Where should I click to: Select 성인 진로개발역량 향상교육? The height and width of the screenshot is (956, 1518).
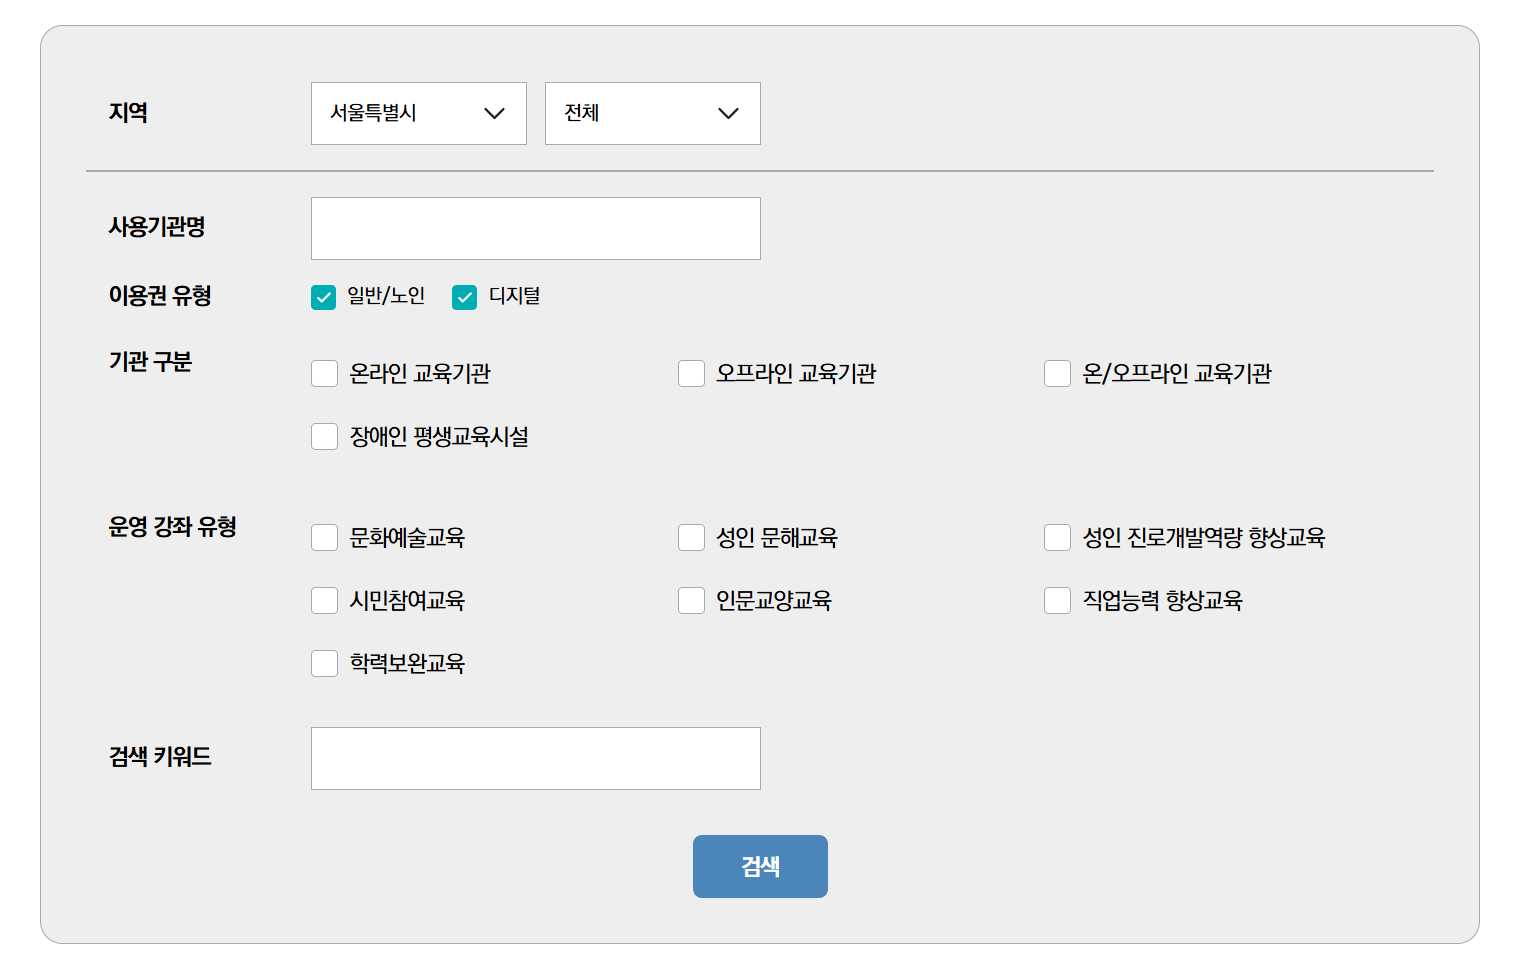(x=1058, y=537)
